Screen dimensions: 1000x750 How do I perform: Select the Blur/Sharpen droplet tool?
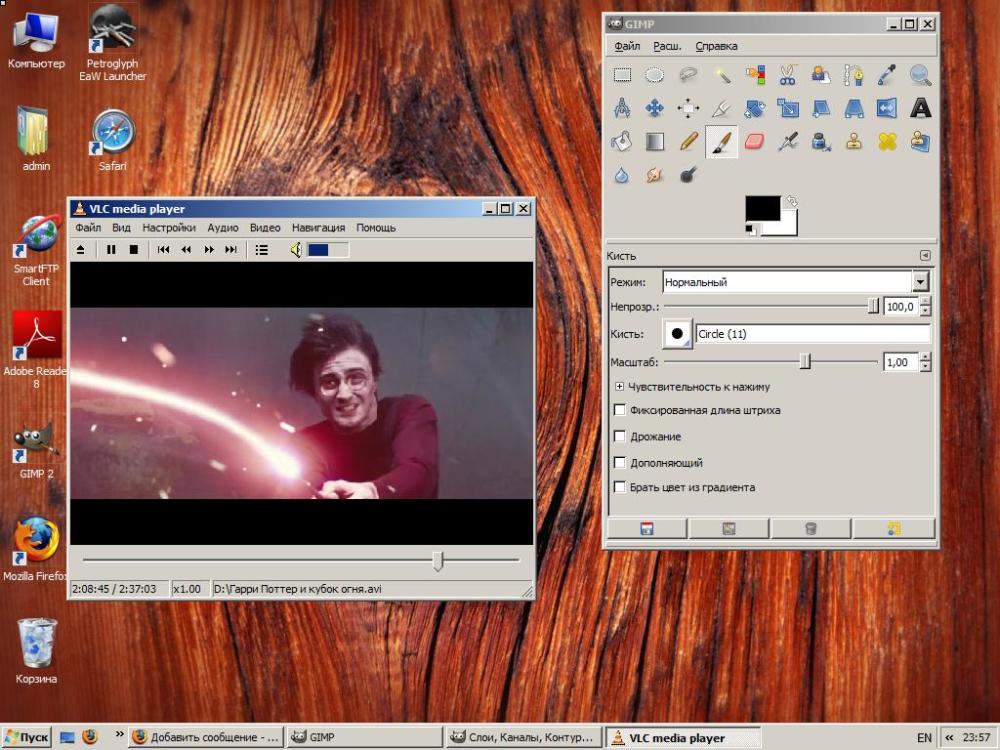[622, 175]
